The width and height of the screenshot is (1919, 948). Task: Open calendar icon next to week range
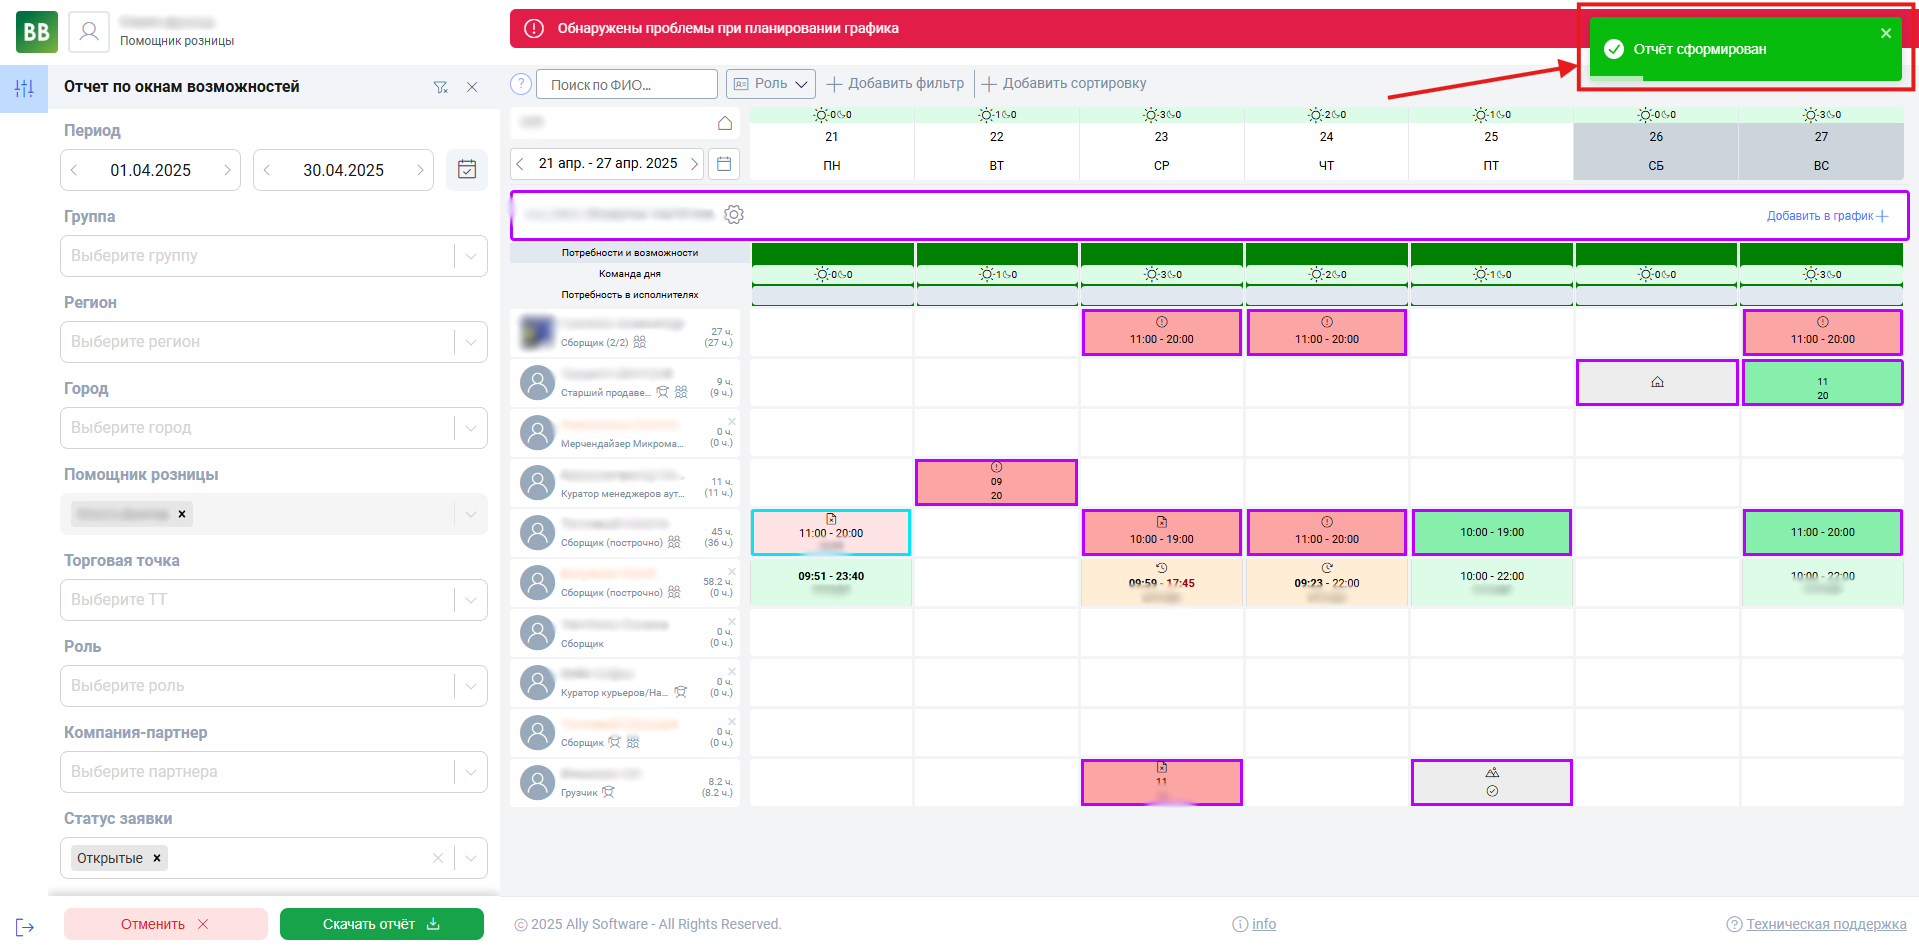coord(724,164)
